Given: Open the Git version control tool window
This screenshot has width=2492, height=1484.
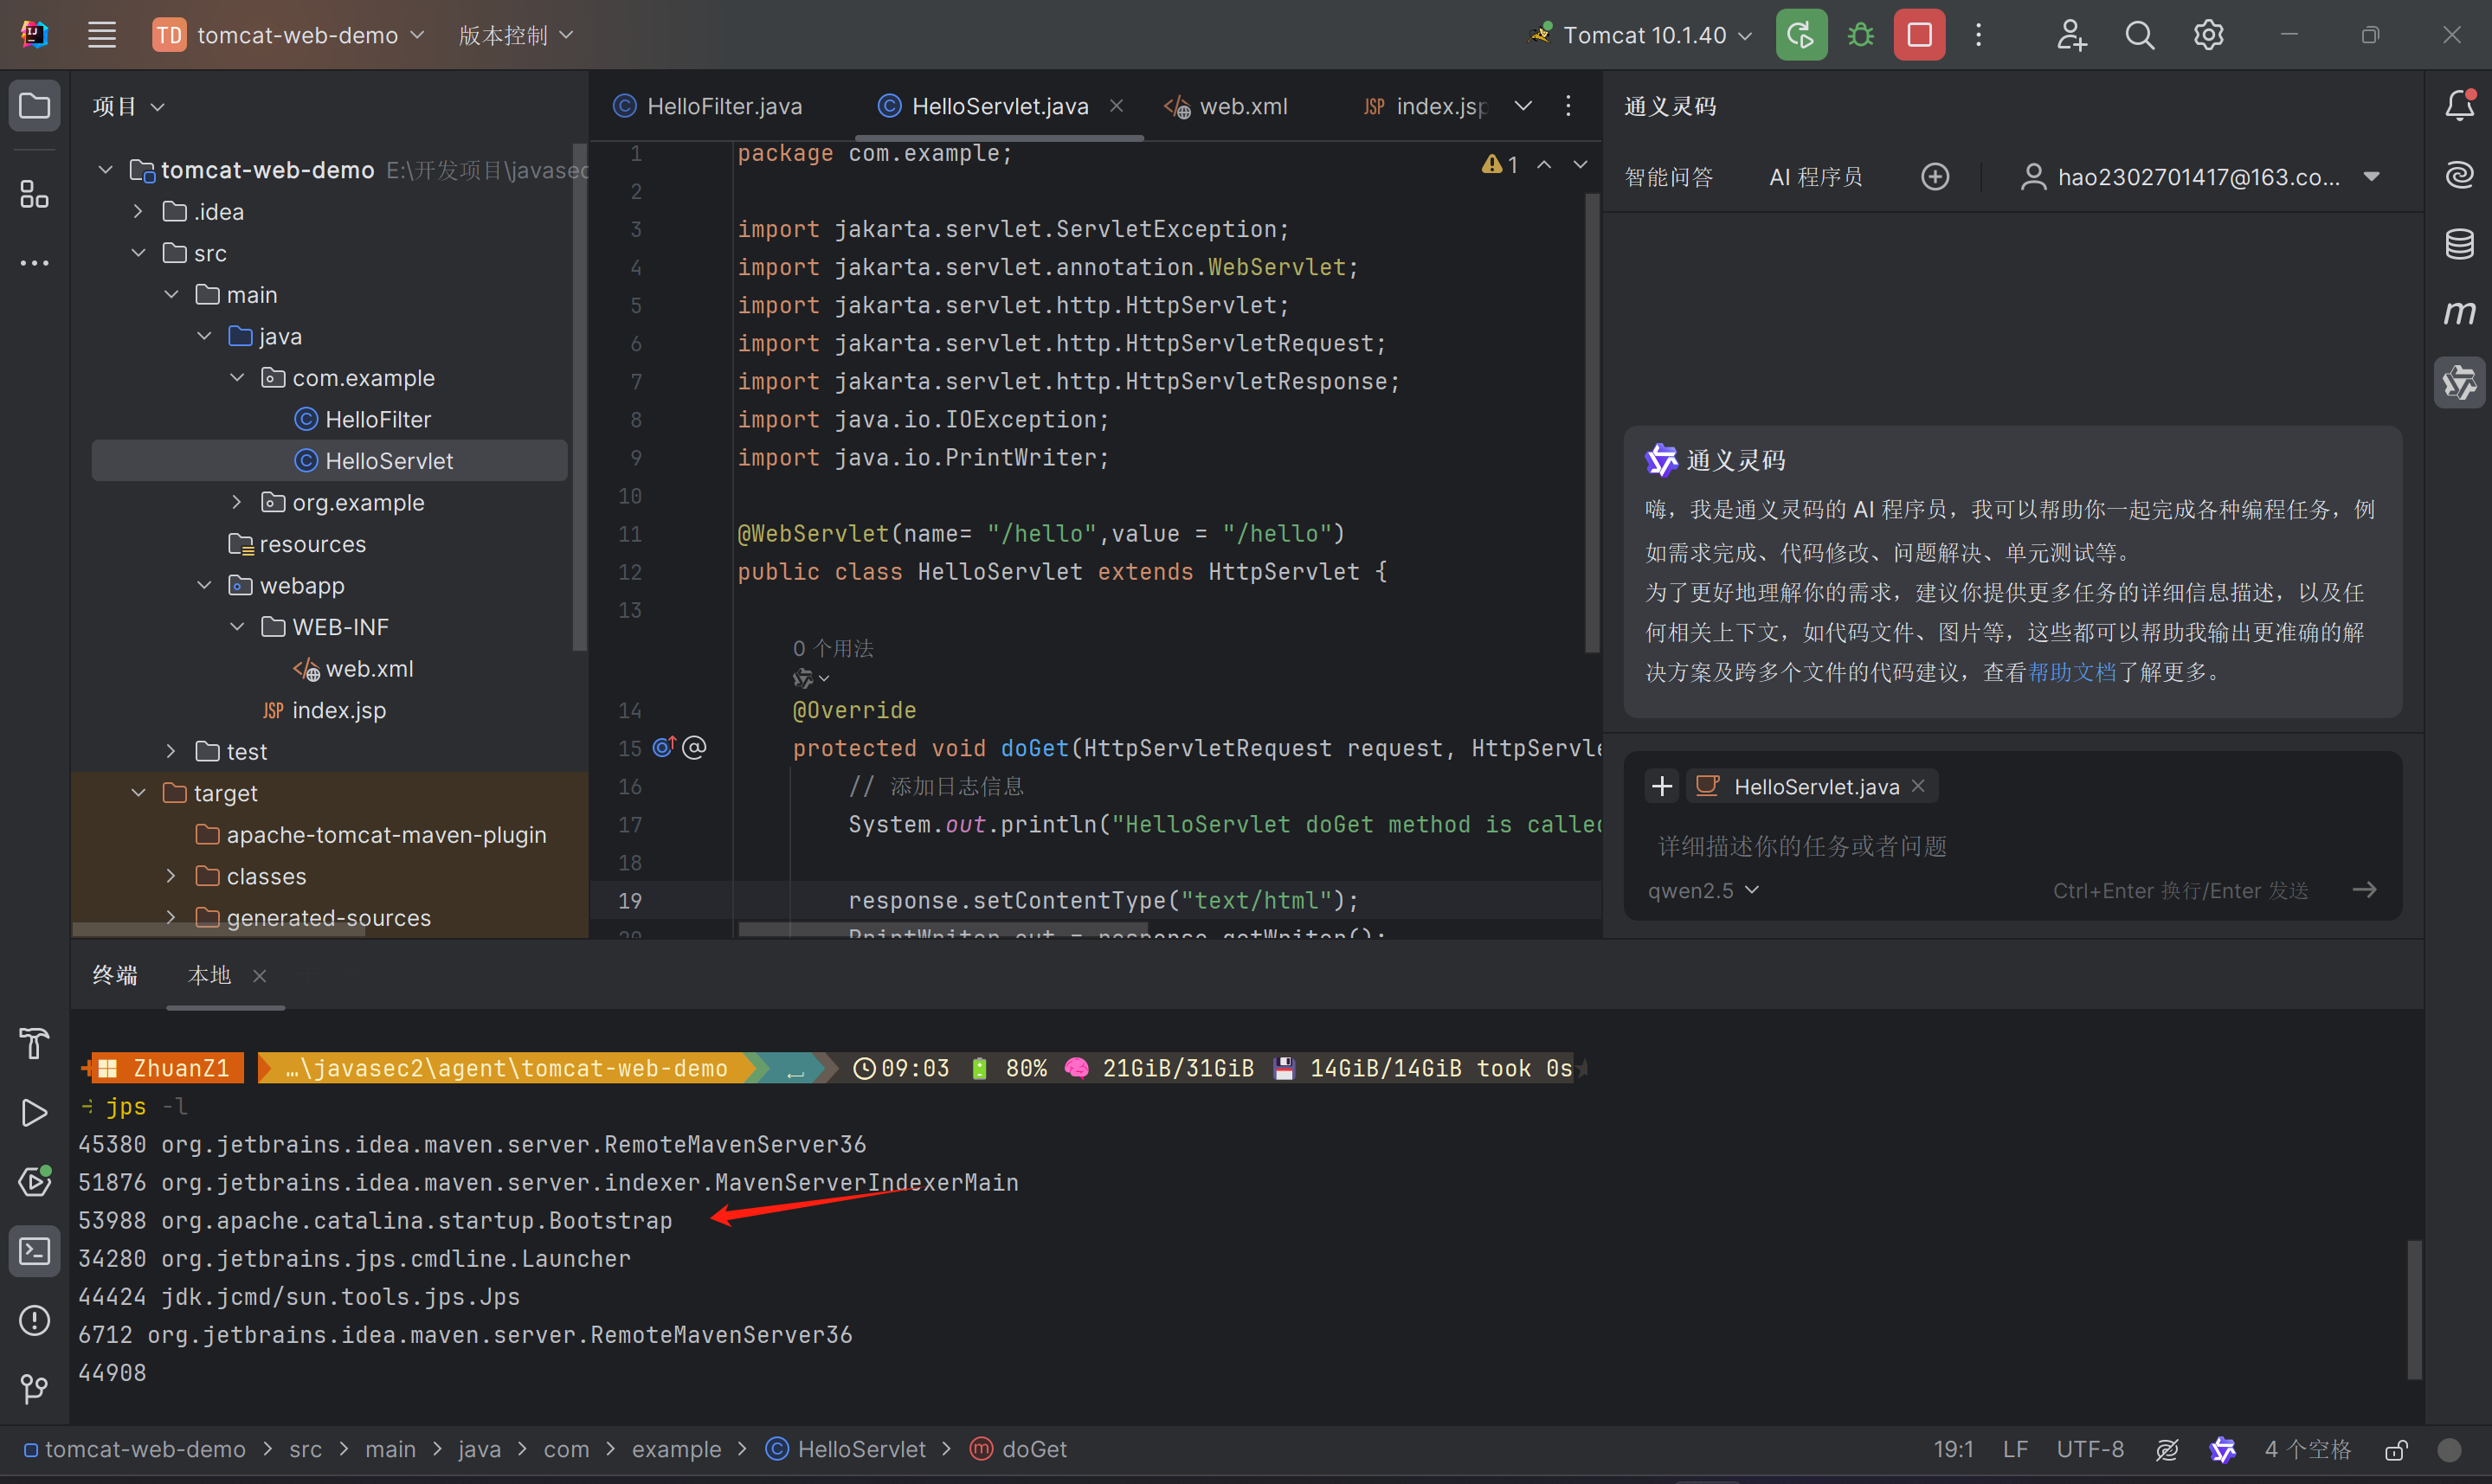Looking at the screenshot, I should pos(34,1389).
